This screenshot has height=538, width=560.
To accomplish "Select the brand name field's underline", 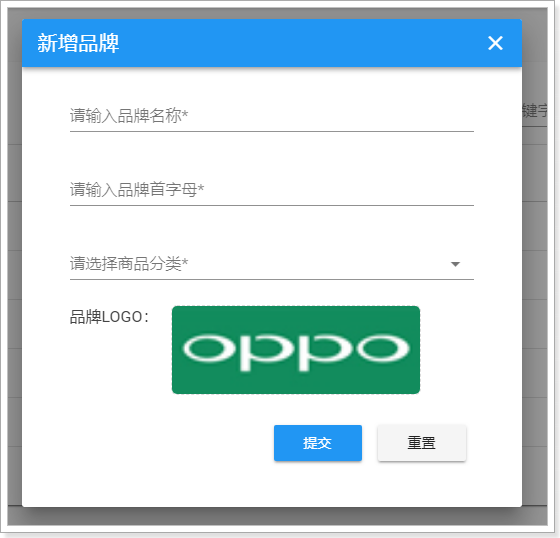I will point(272,131).
